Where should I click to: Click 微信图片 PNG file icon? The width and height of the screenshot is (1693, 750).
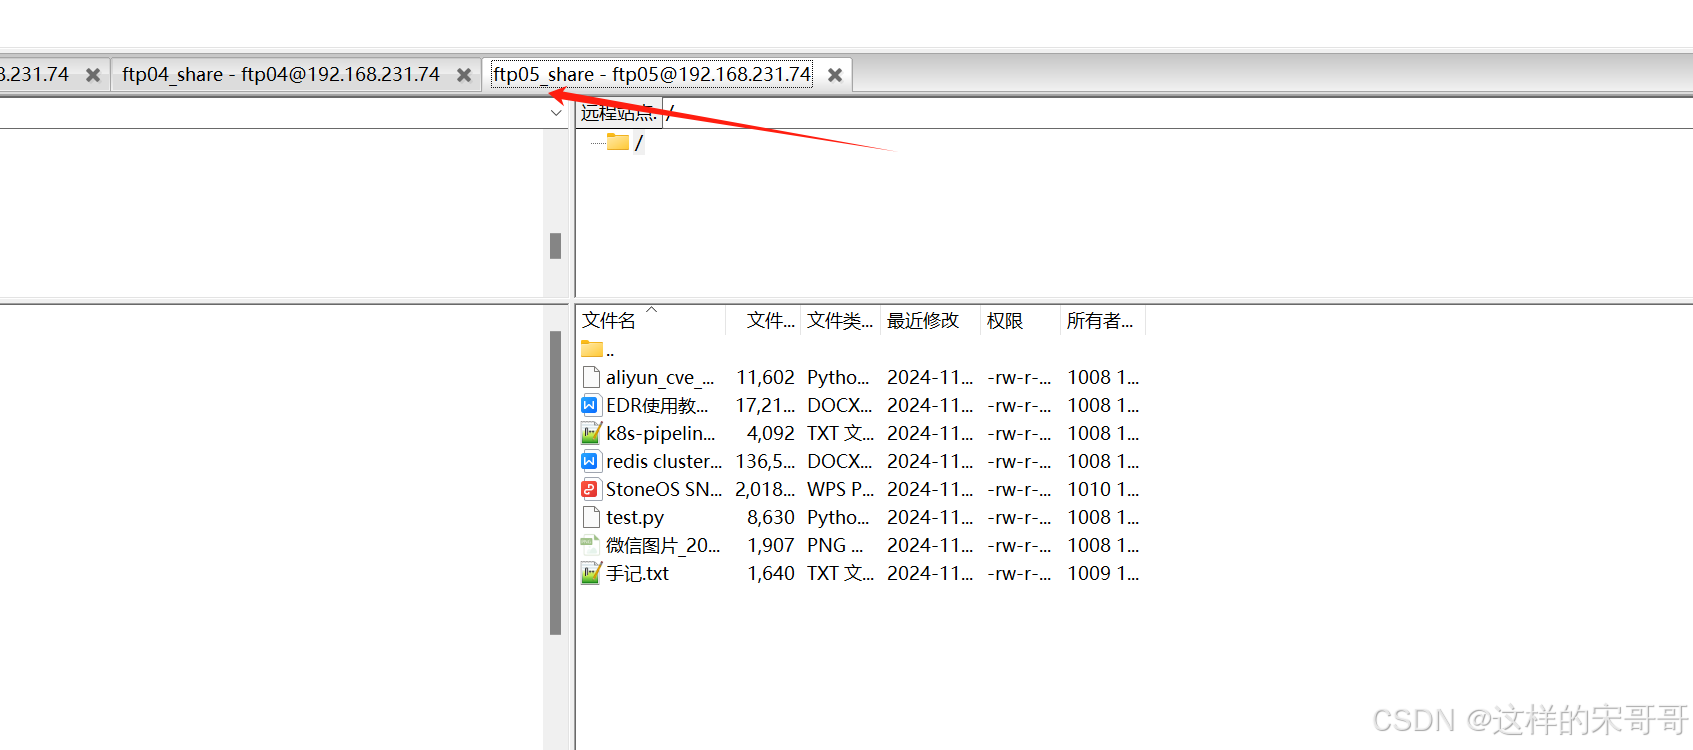coord(591,545)
